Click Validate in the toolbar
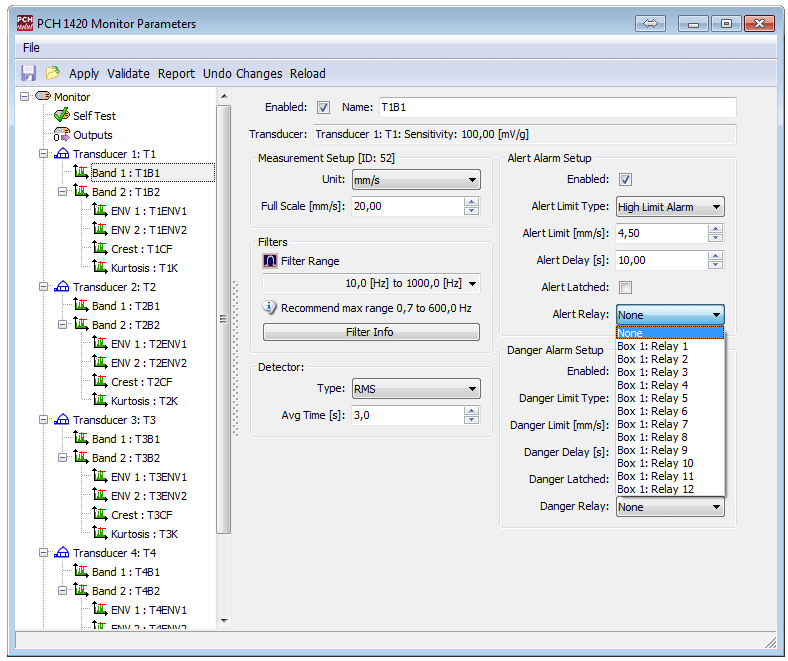 tap(128, 73)
